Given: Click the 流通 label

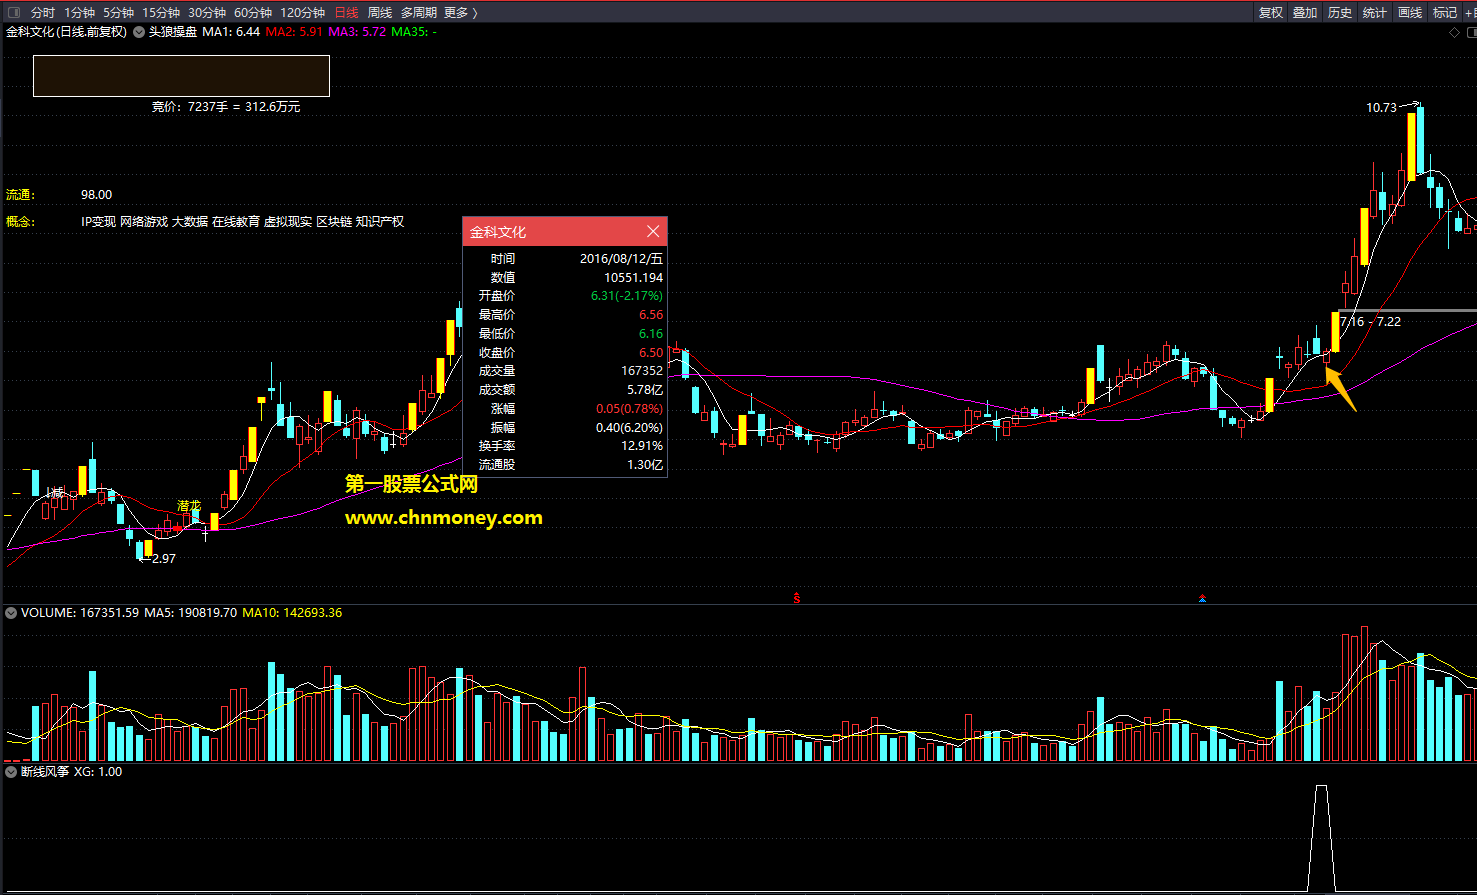Looking at the screenshot, I should pyautogui.click(x=20, y=195).
